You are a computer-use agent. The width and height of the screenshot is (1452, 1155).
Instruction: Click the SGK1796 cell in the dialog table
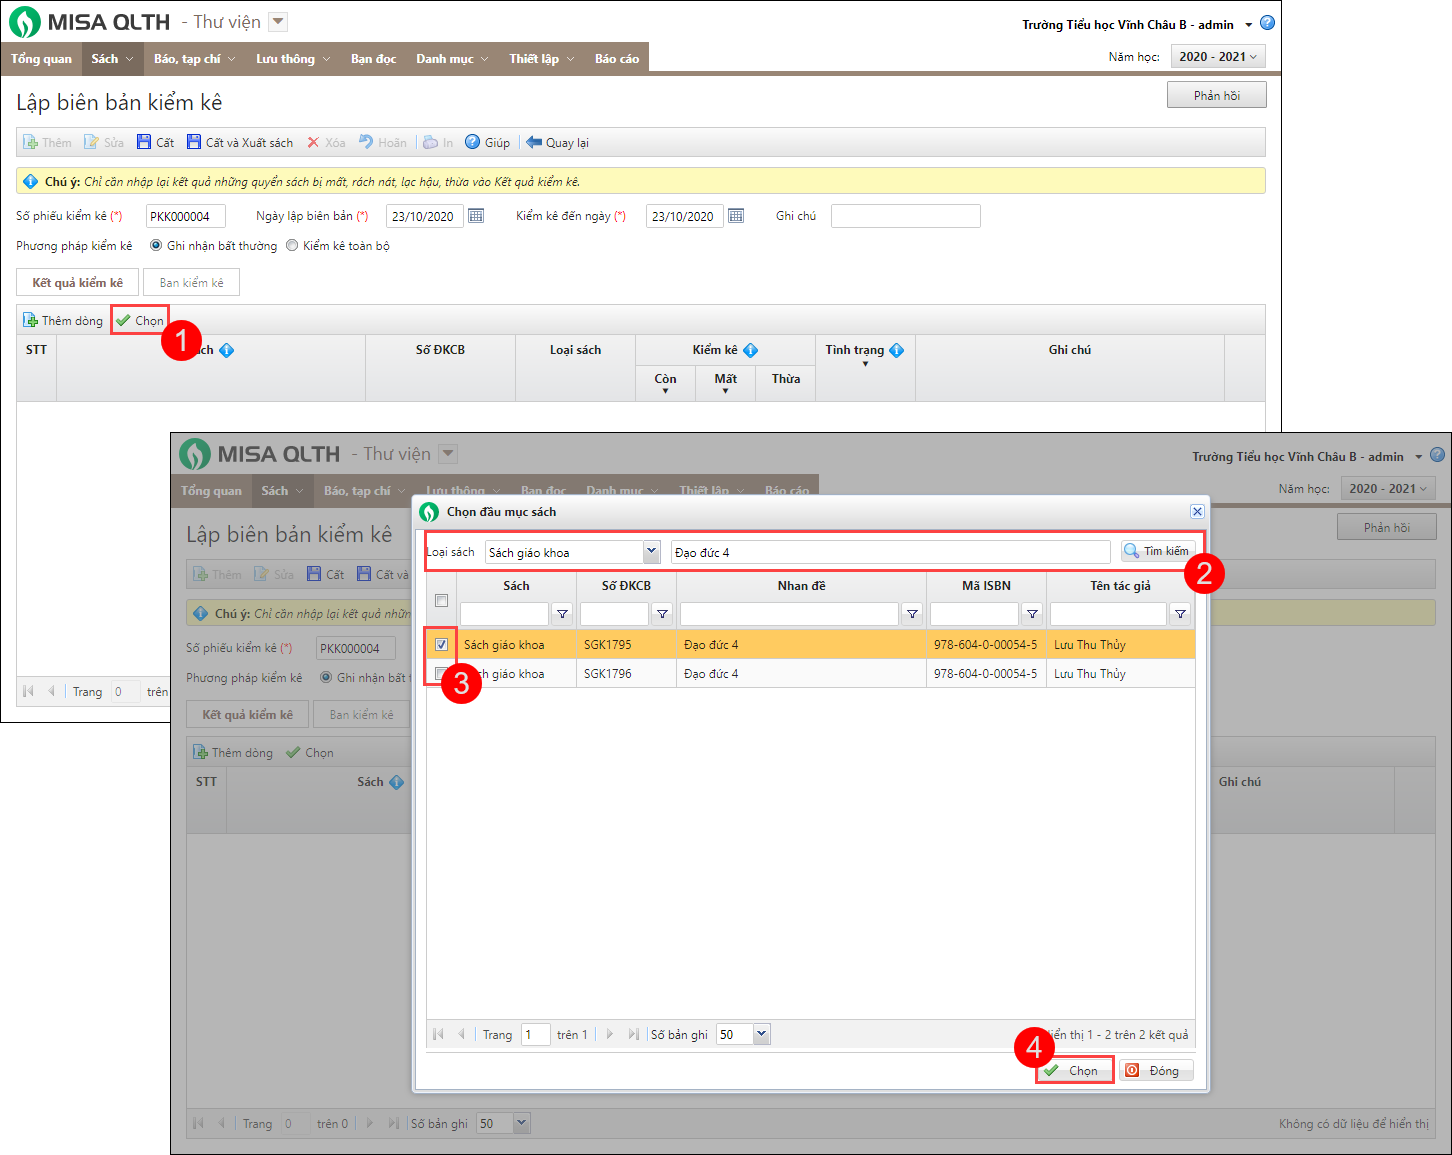pos(626,674)
